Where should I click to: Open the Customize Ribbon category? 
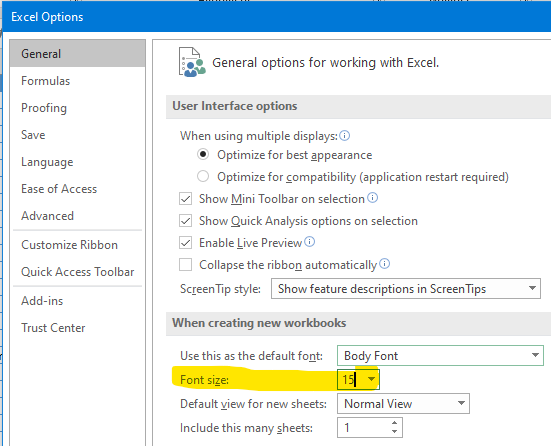[78, 245]
